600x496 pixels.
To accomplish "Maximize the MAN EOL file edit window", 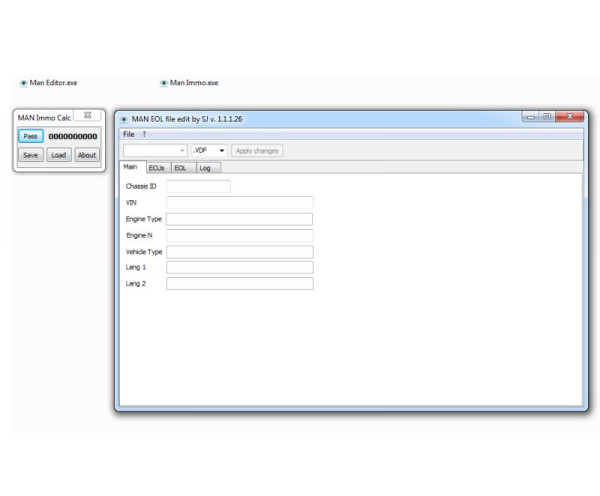I will [547, 117].
